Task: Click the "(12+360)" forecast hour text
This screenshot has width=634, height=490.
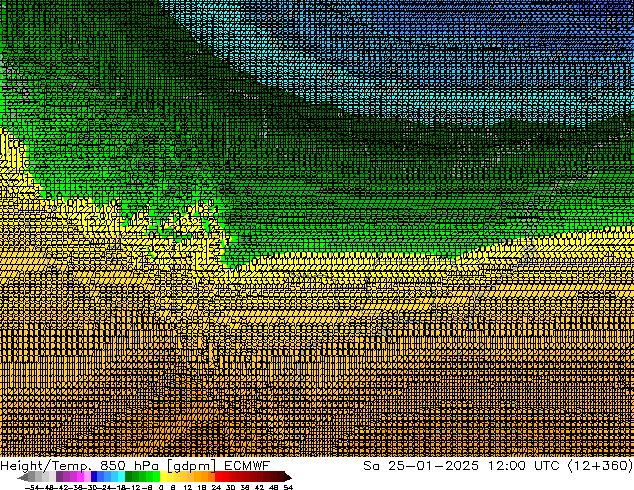Action: [x=600, y=465]
